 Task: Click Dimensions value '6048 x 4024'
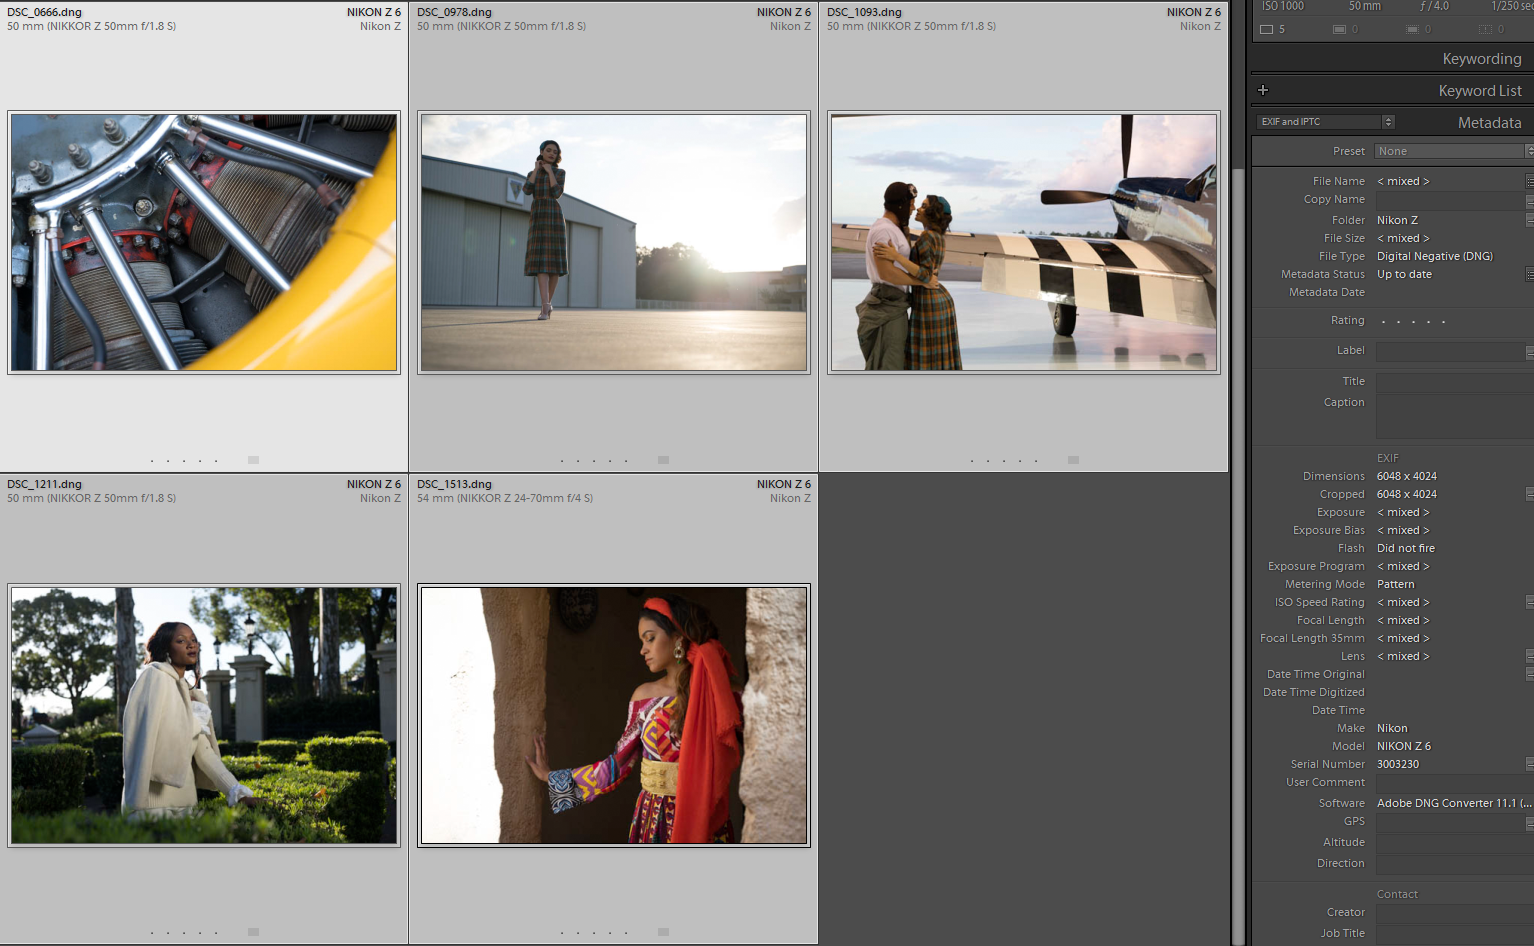click(x=1406, y=476)
